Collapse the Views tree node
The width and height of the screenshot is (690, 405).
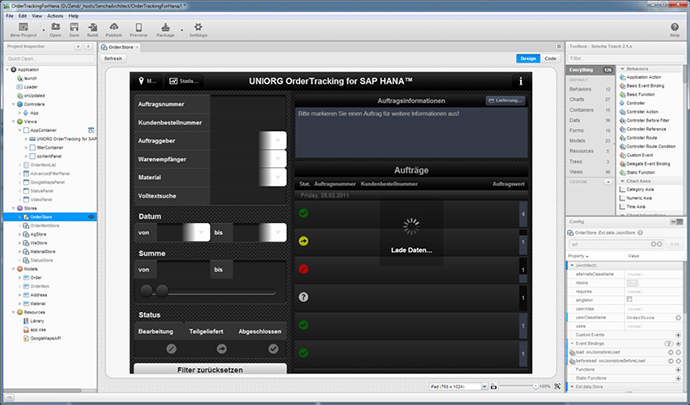(x=14, y=122)
